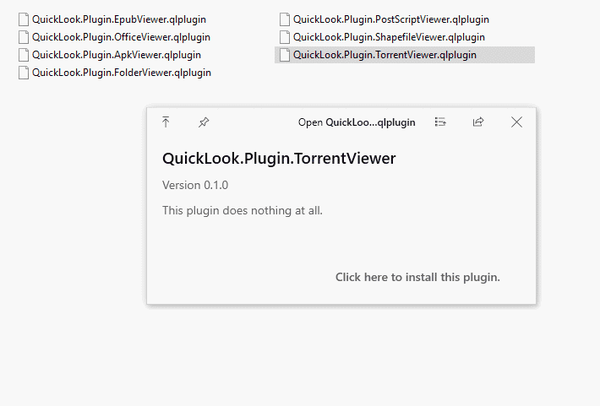Click the highlighted TorrentViewer.qlplugin file name
Viewport: 600px width, 406px height.
pyautogui.click(x=384, y=55)
